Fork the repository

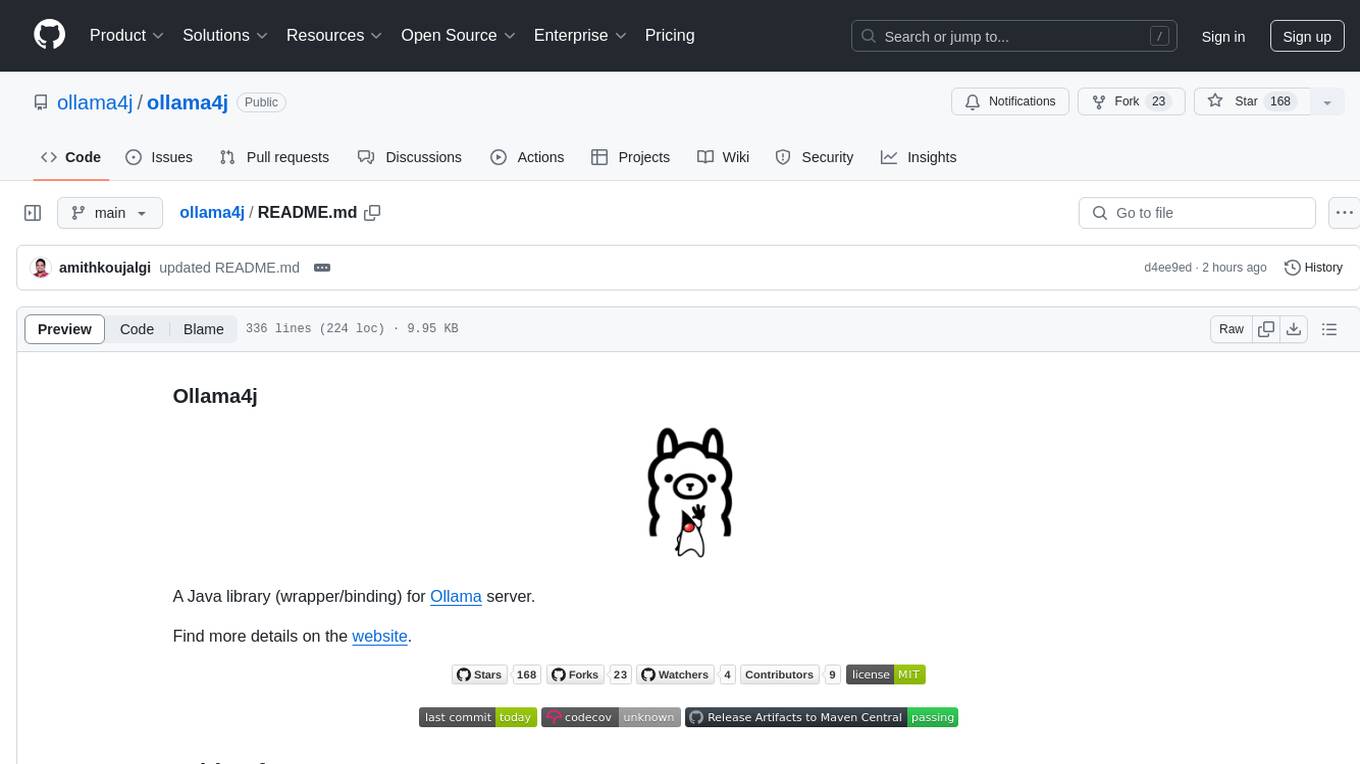click(x=1131, y=102)
